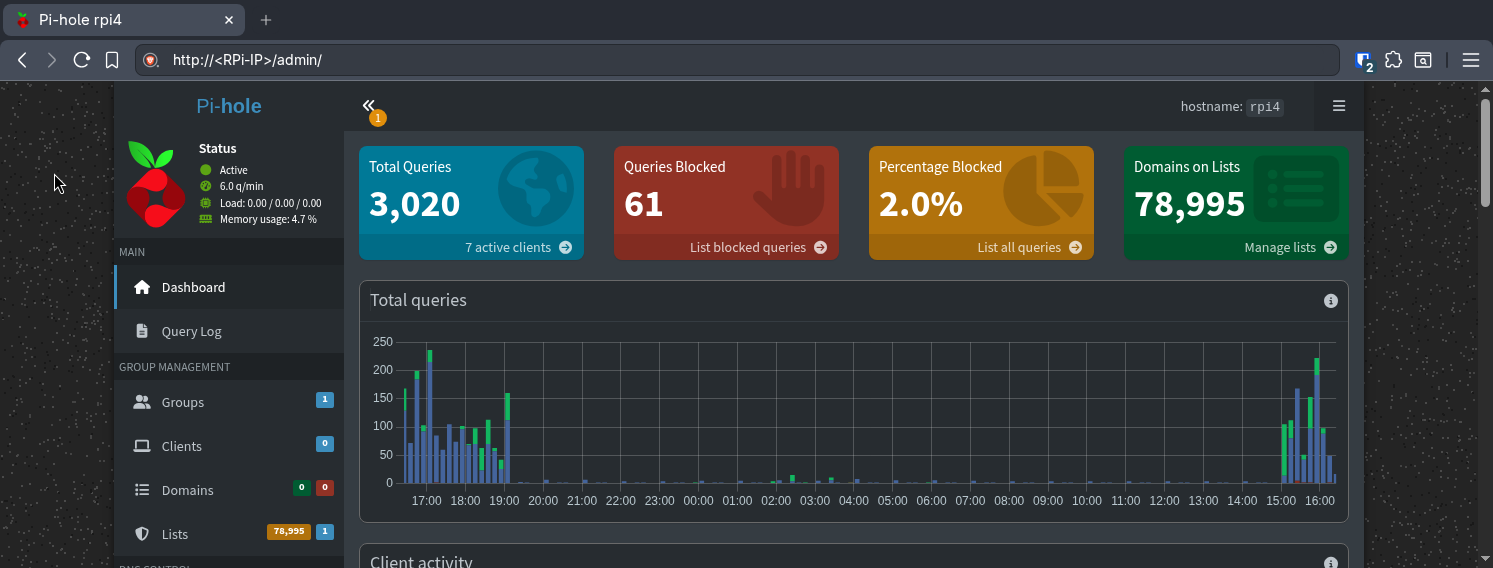Click the Bitwarden extension icon

(1363, 60)
